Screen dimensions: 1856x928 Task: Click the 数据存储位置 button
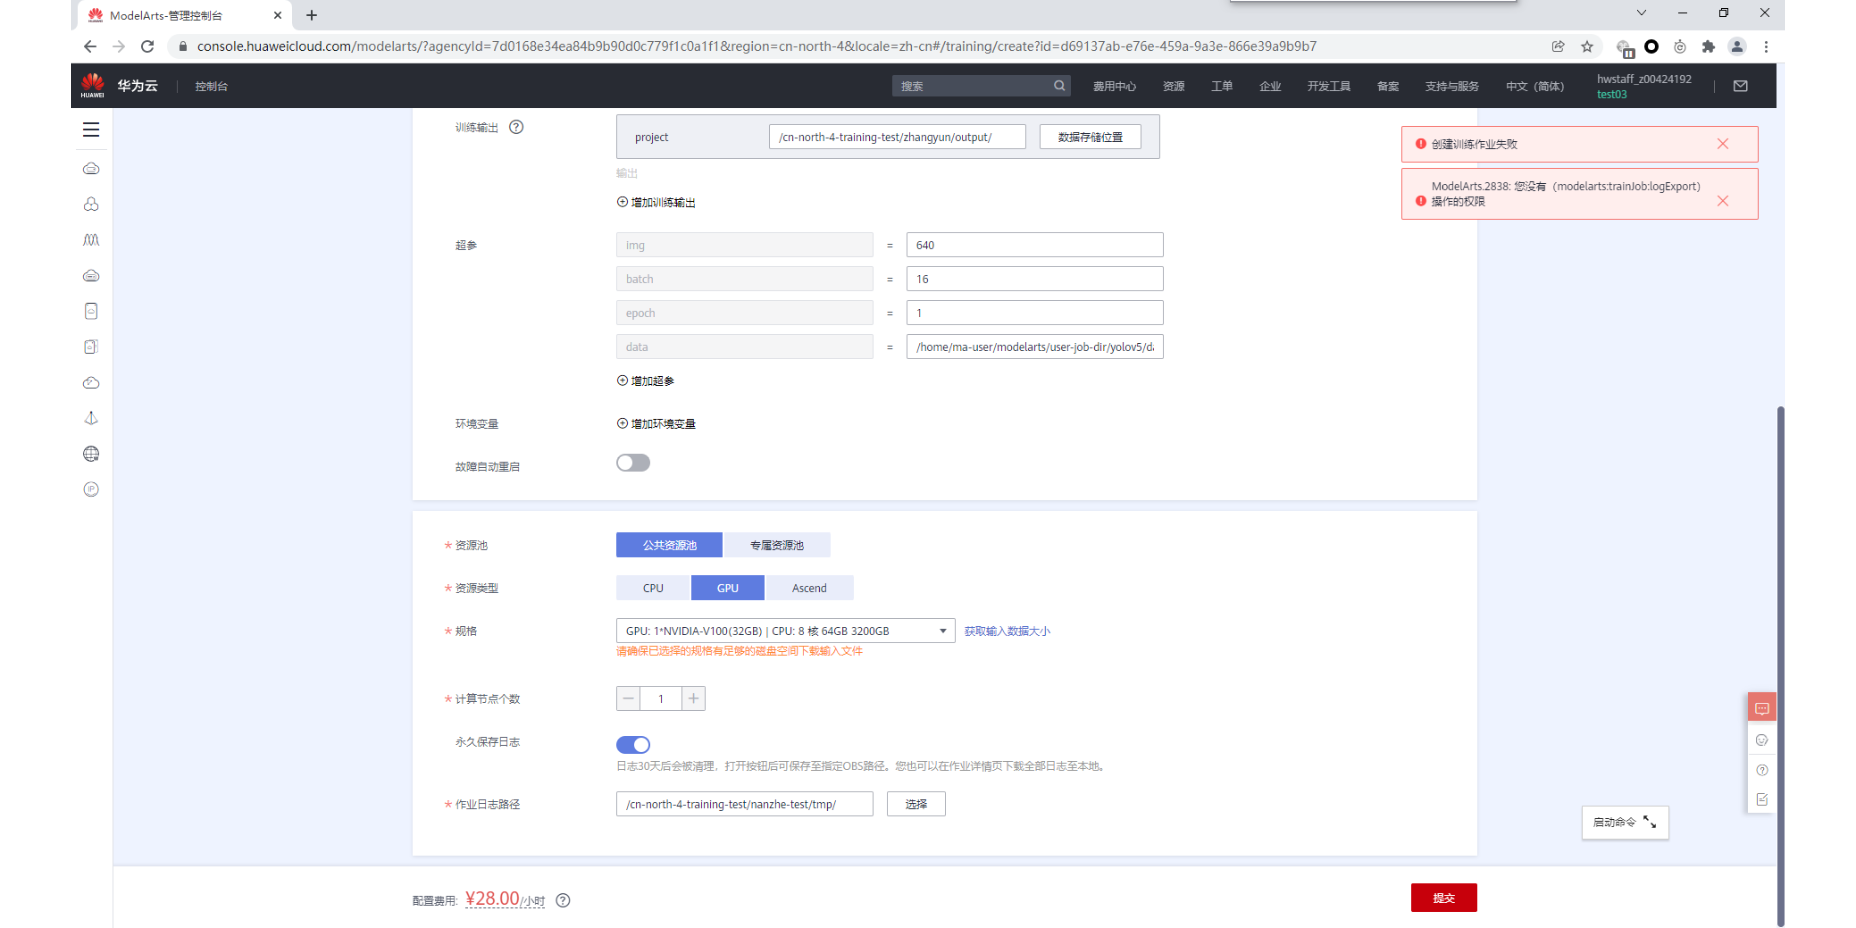(x=1090, y=137)
